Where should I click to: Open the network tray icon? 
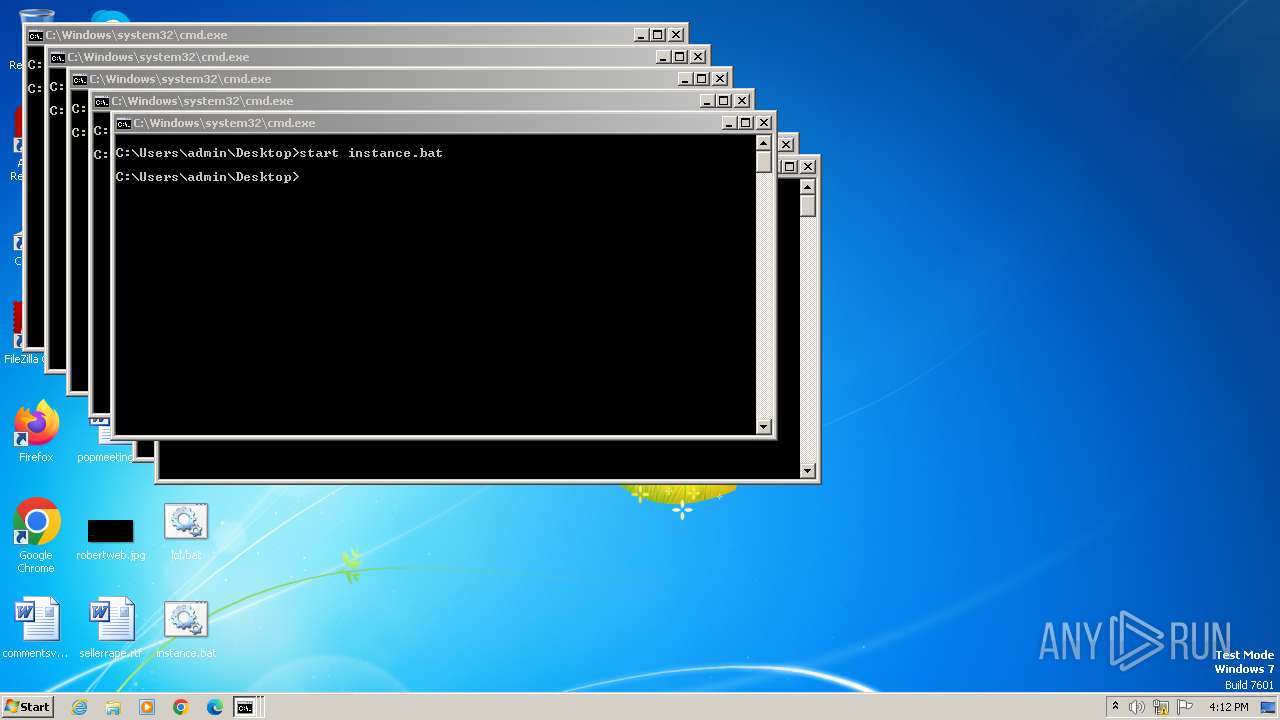pyautogui.click(x=1161, y=707)
